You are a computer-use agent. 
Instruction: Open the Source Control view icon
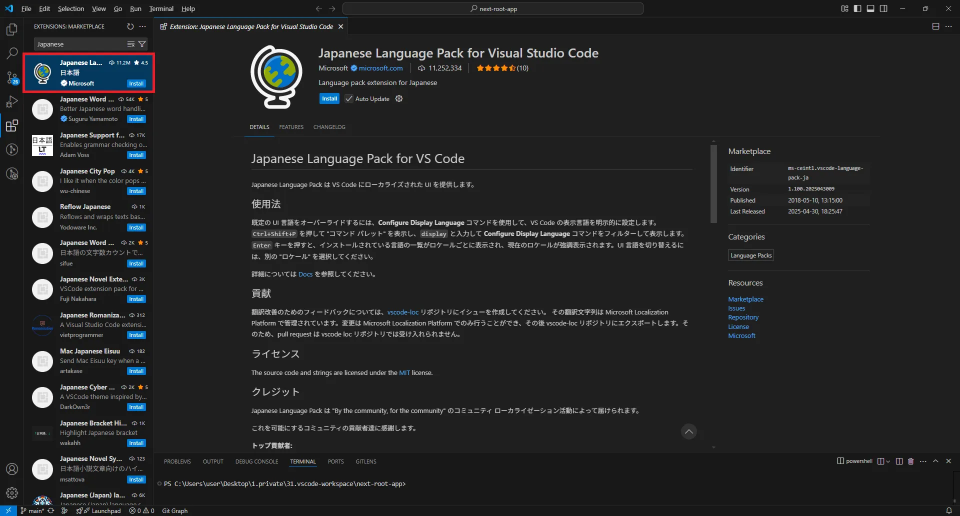(x=12, y=78)
